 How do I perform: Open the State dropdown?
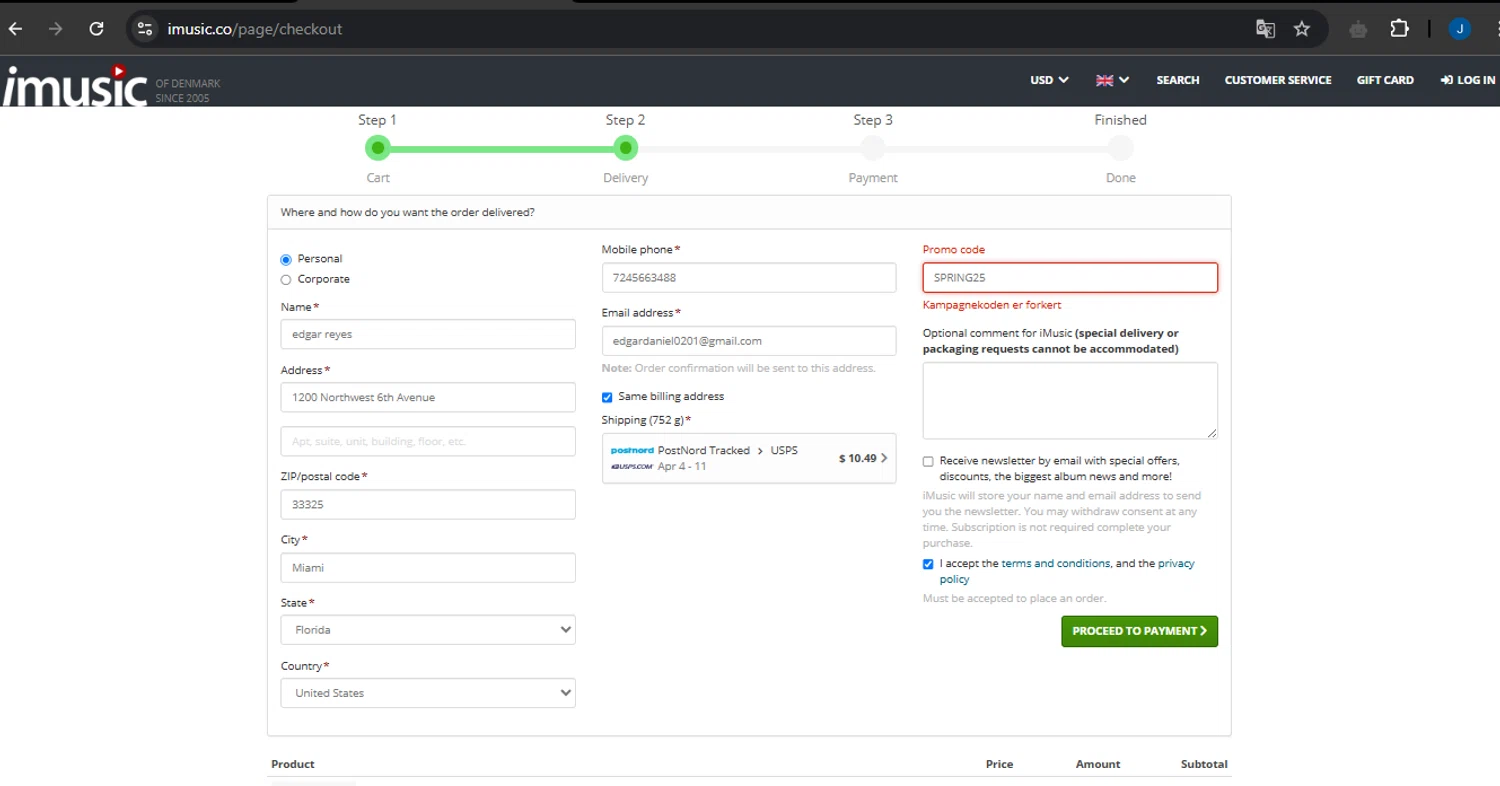428,630
